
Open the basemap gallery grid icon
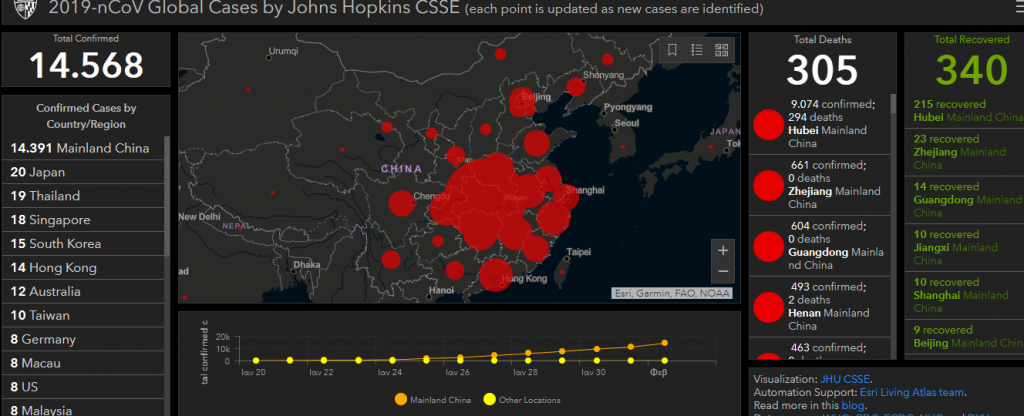pos(721,50)
